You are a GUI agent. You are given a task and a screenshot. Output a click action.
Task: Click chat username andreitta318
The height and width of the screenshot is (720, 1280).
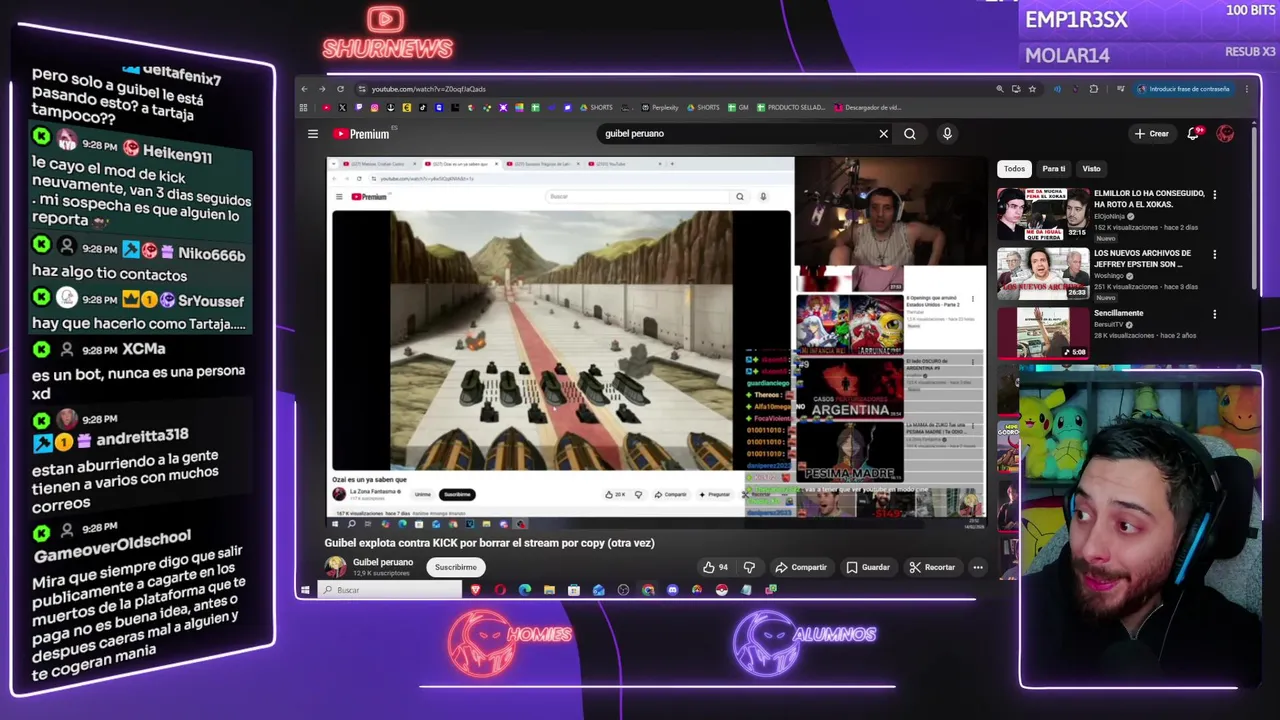coord(141,436)
